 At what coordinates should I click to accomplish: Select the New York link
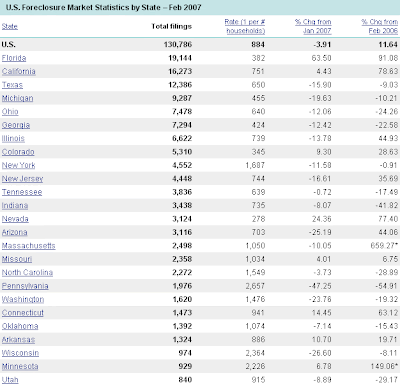[18, 165]
